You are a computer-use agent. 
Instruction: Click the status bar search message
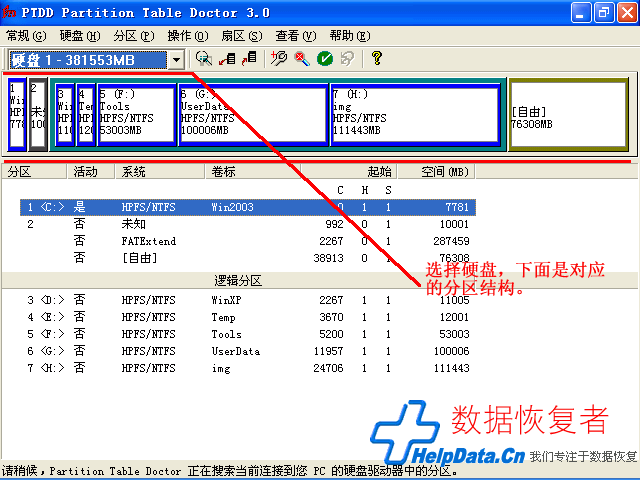(231, 471)
